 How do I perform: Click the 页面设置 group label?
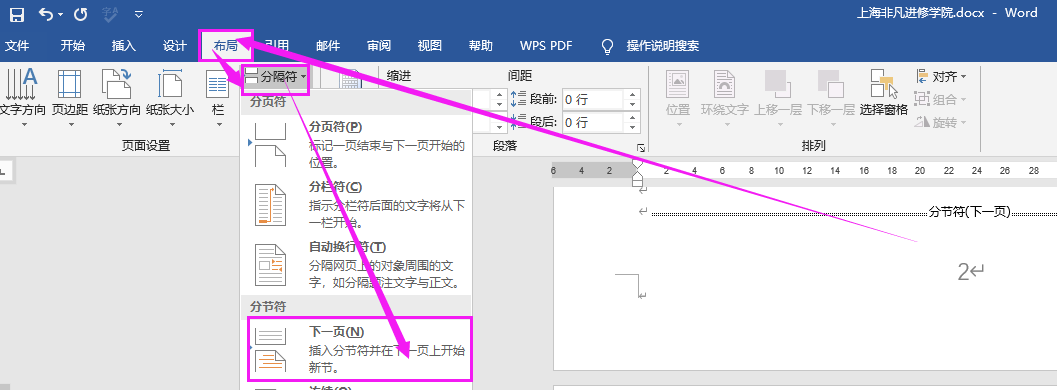[x=146, y=146]
